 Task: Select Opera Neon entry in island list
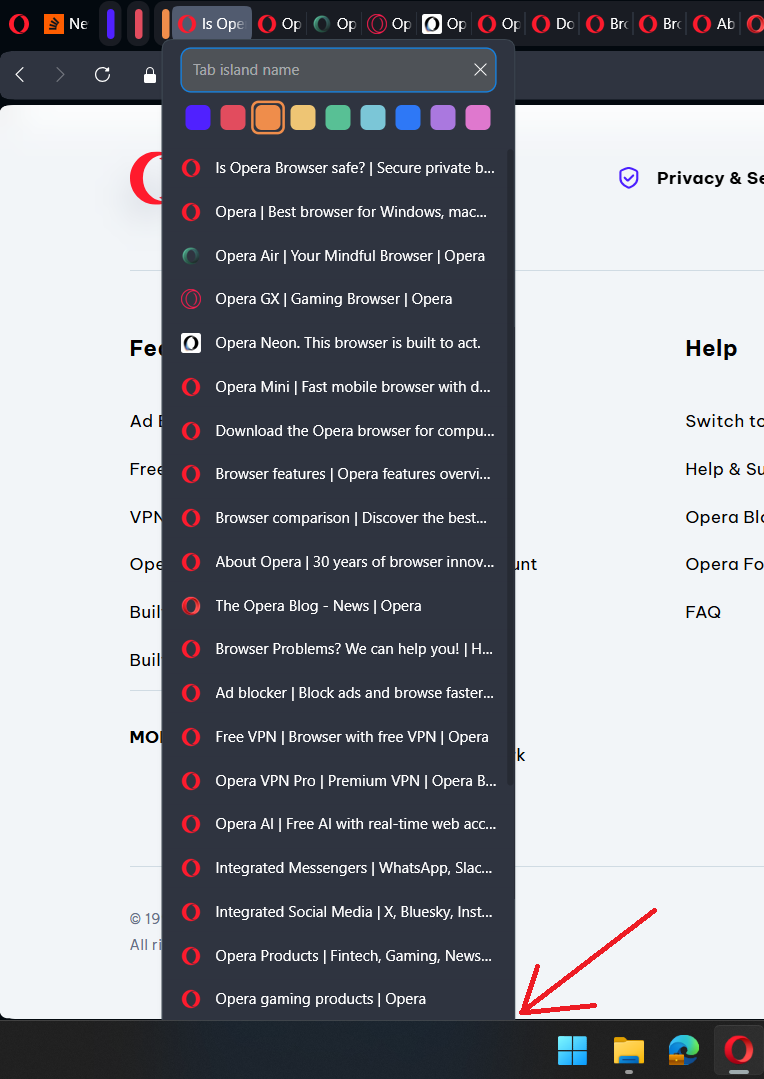(x=347, y=343)
